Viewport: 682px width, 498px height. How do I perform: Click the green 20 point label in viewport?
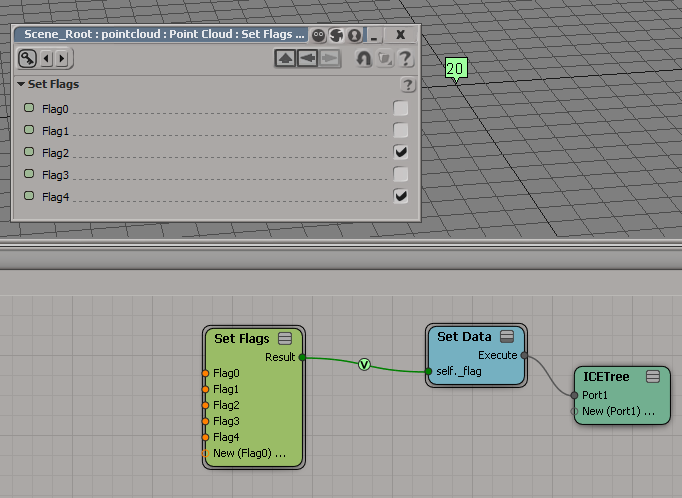coord(456,69)
